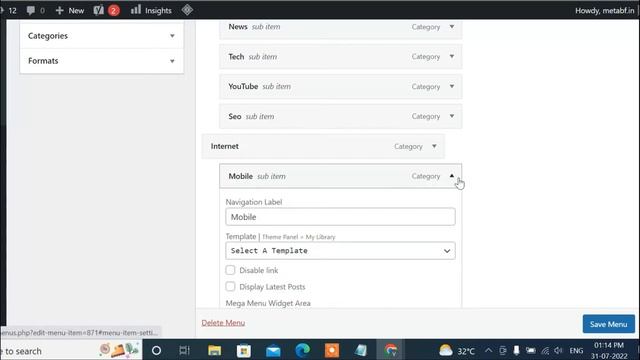Open Cortana circle in the taskbar
The height and width of the screenshot is (360, 640).
click(x=156, y=350)
